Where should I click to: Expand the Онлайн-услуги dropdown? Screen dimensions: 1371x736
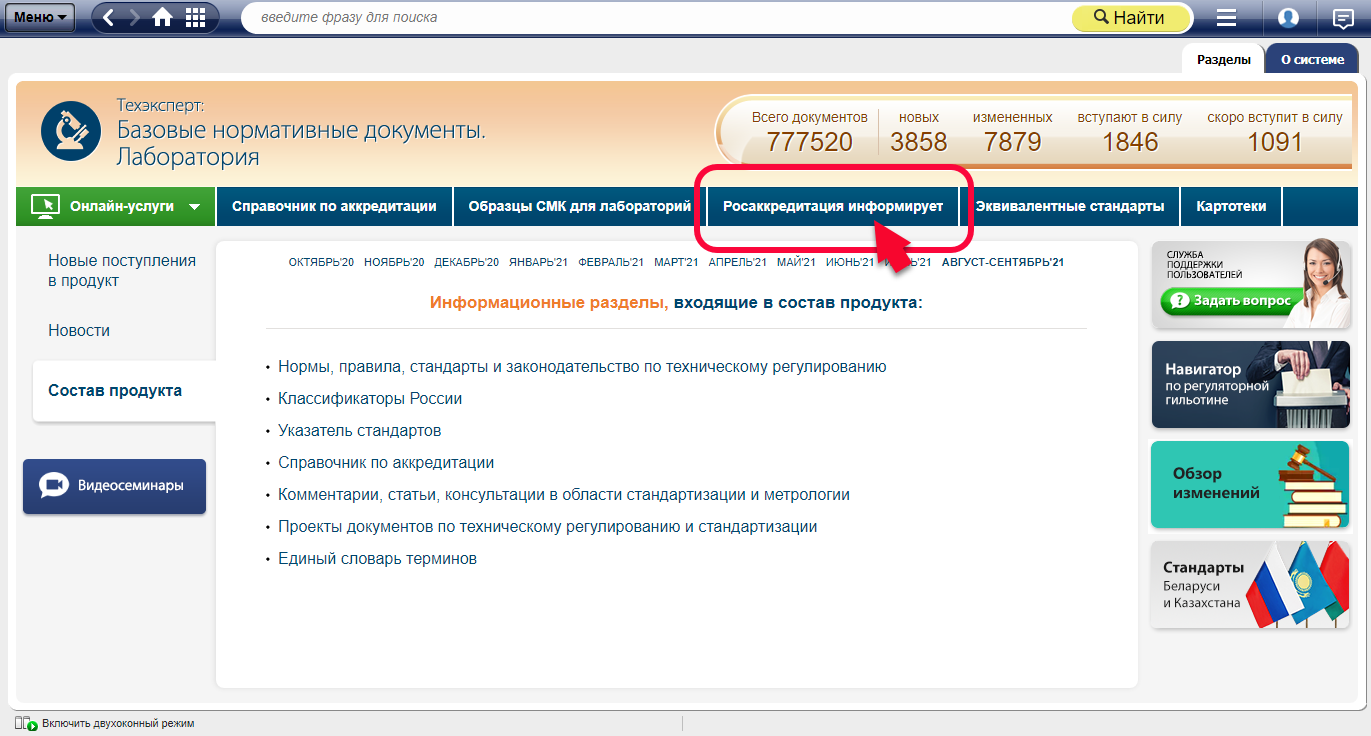pos(116,206)
